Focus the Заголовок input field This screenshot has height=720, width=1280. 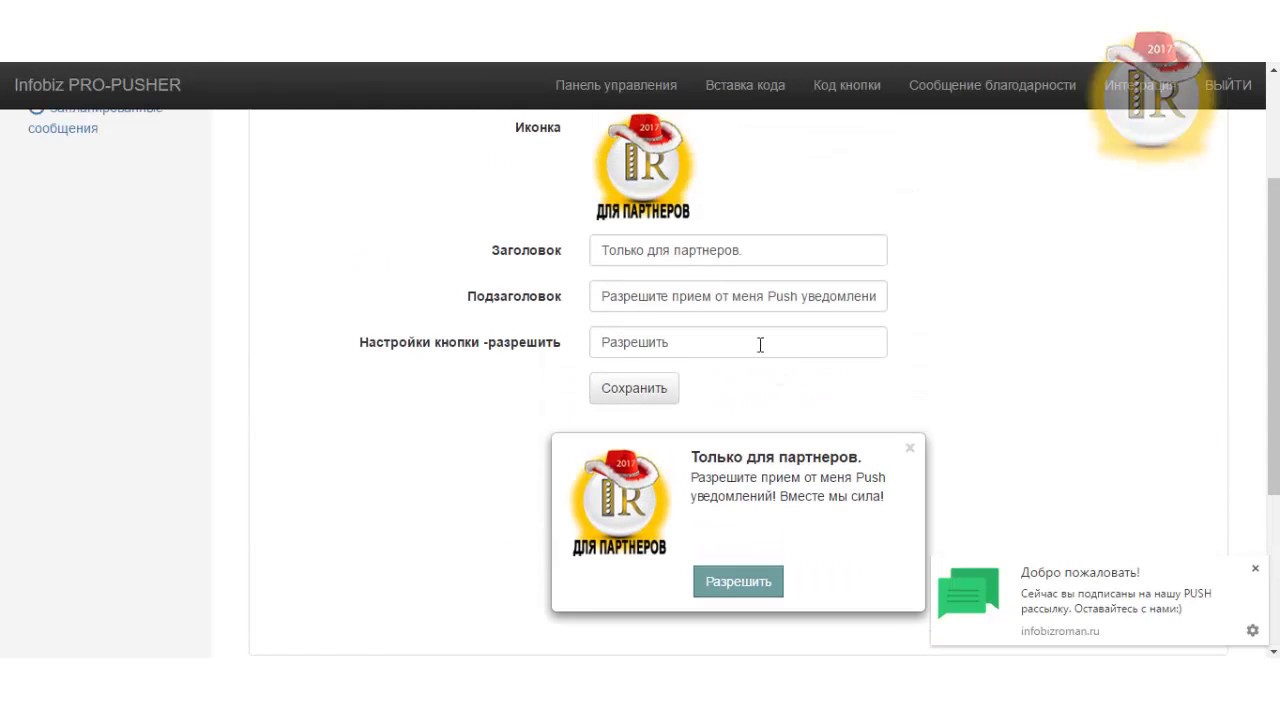[x=738, y=250]
